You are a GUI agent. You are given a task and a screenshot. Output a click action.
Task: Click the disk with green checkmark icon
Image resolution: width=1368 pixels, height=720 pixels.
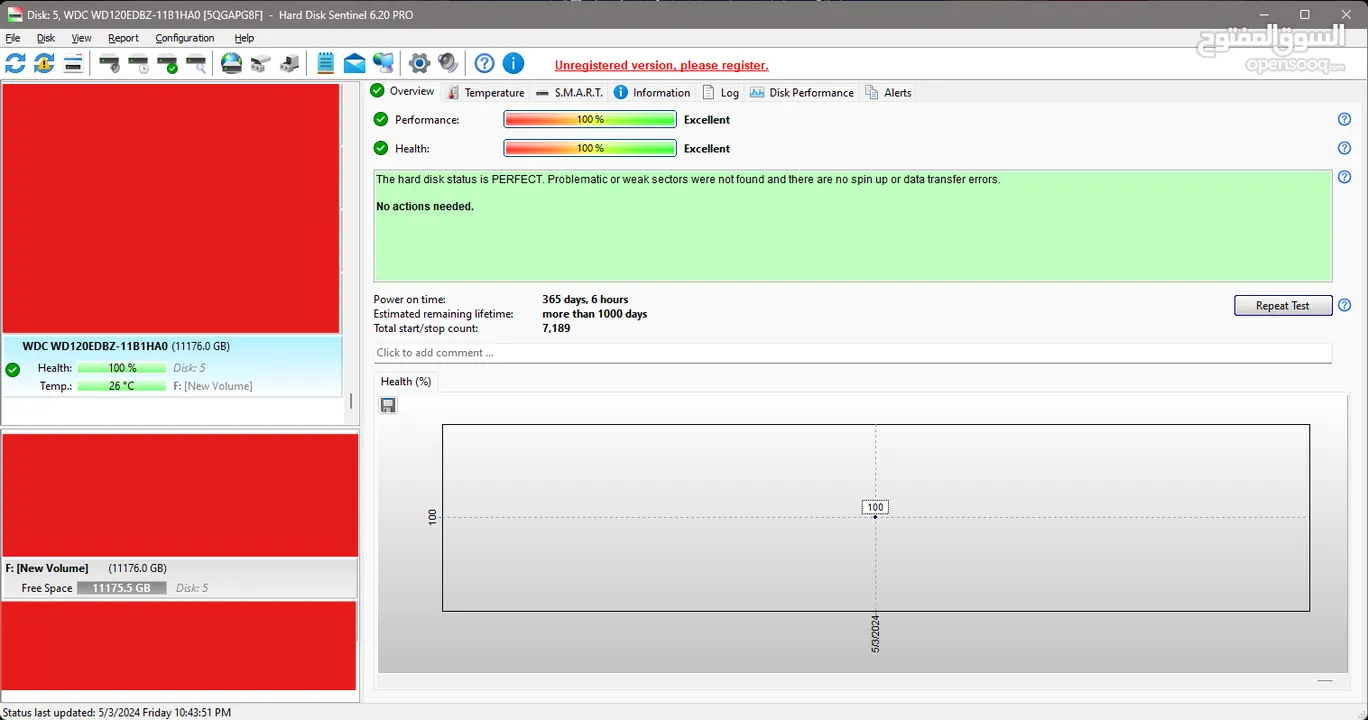[x=168, y=64]
